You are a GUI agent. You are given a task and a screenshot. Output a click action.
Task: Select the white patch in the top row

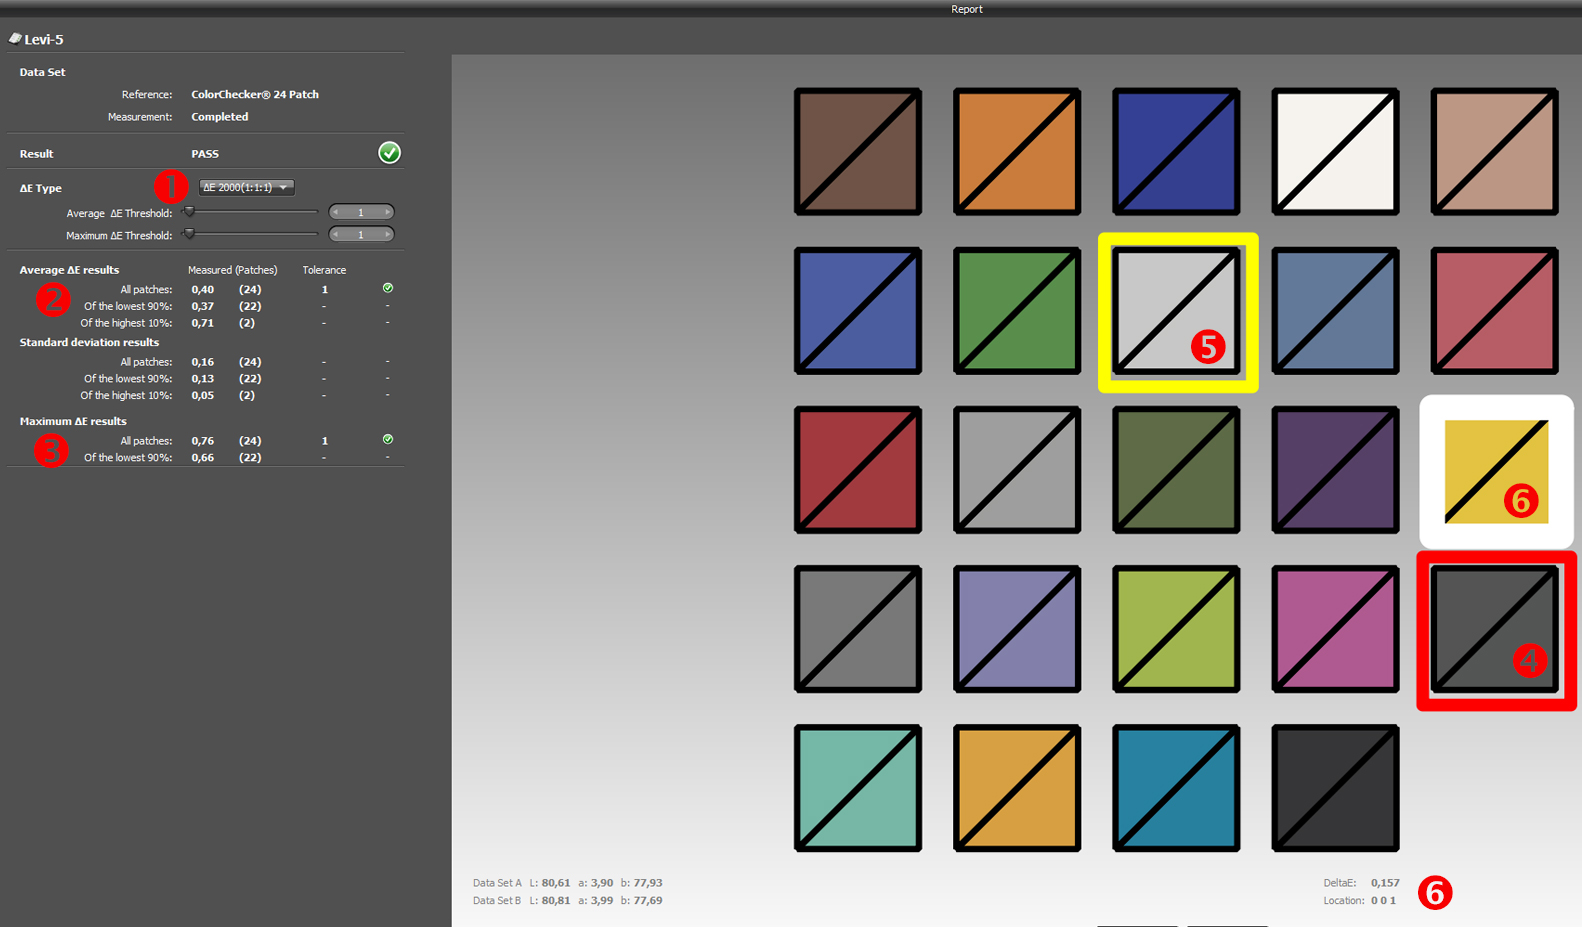pos(1335,152)
